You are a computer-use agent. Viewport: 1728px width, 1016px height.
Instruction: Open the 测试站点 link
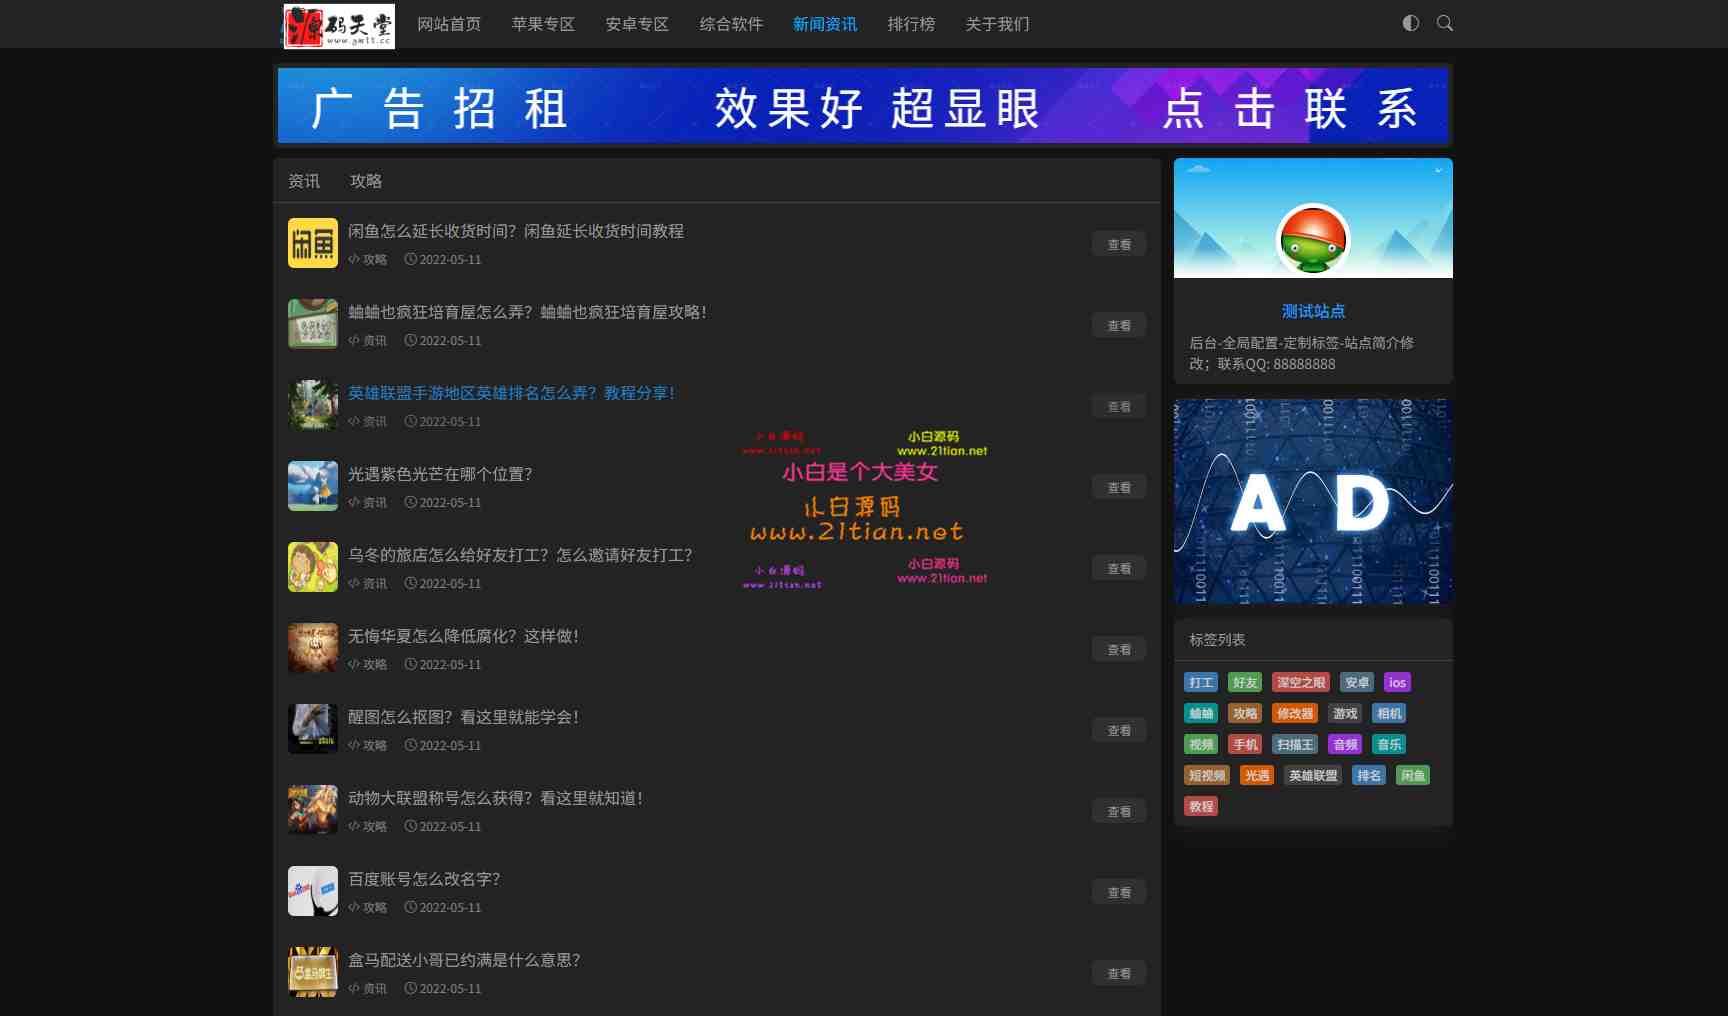pyautogui.click(x=1311, y=311)
